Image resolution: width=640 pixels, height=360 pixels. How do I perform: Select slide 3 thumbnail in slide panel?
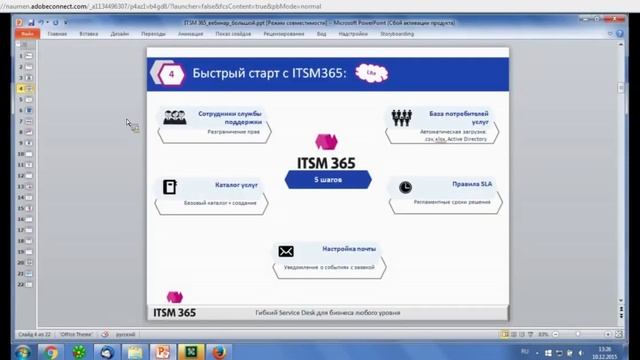[x=29, y=78]
